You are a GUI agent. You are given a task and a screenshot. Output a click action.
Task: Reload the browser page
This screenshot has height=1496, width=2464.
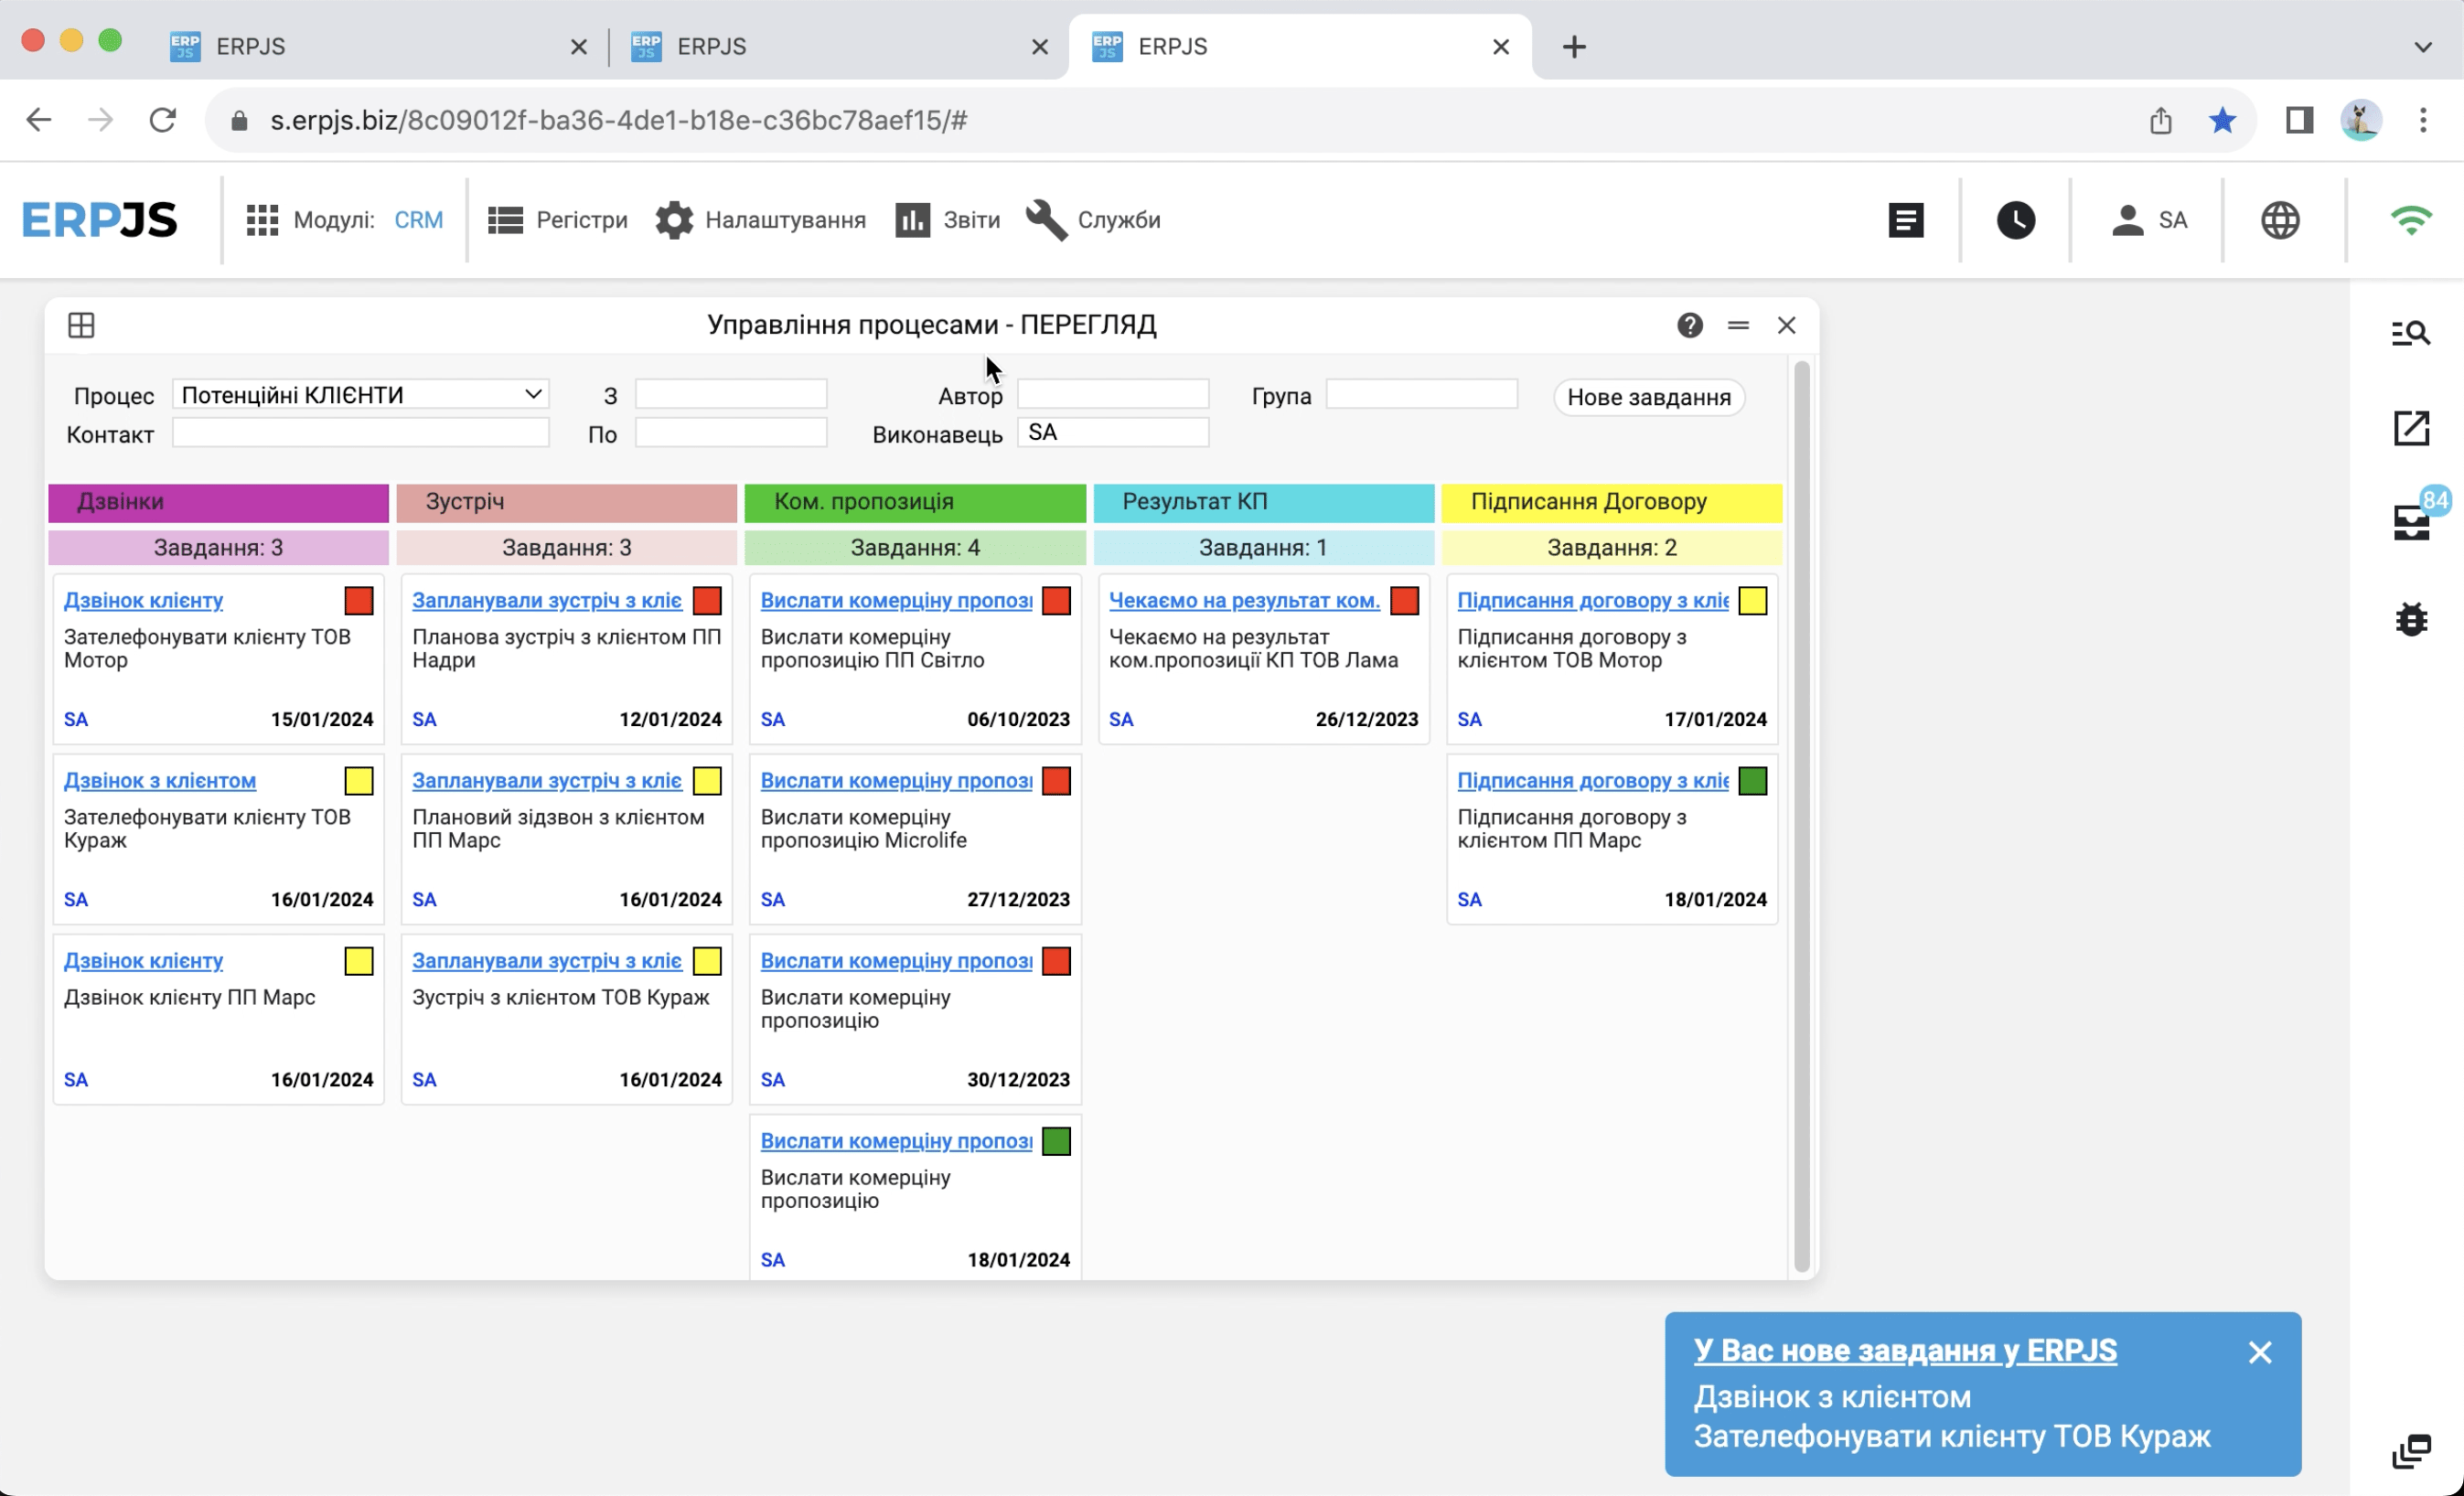pos(163,120)
